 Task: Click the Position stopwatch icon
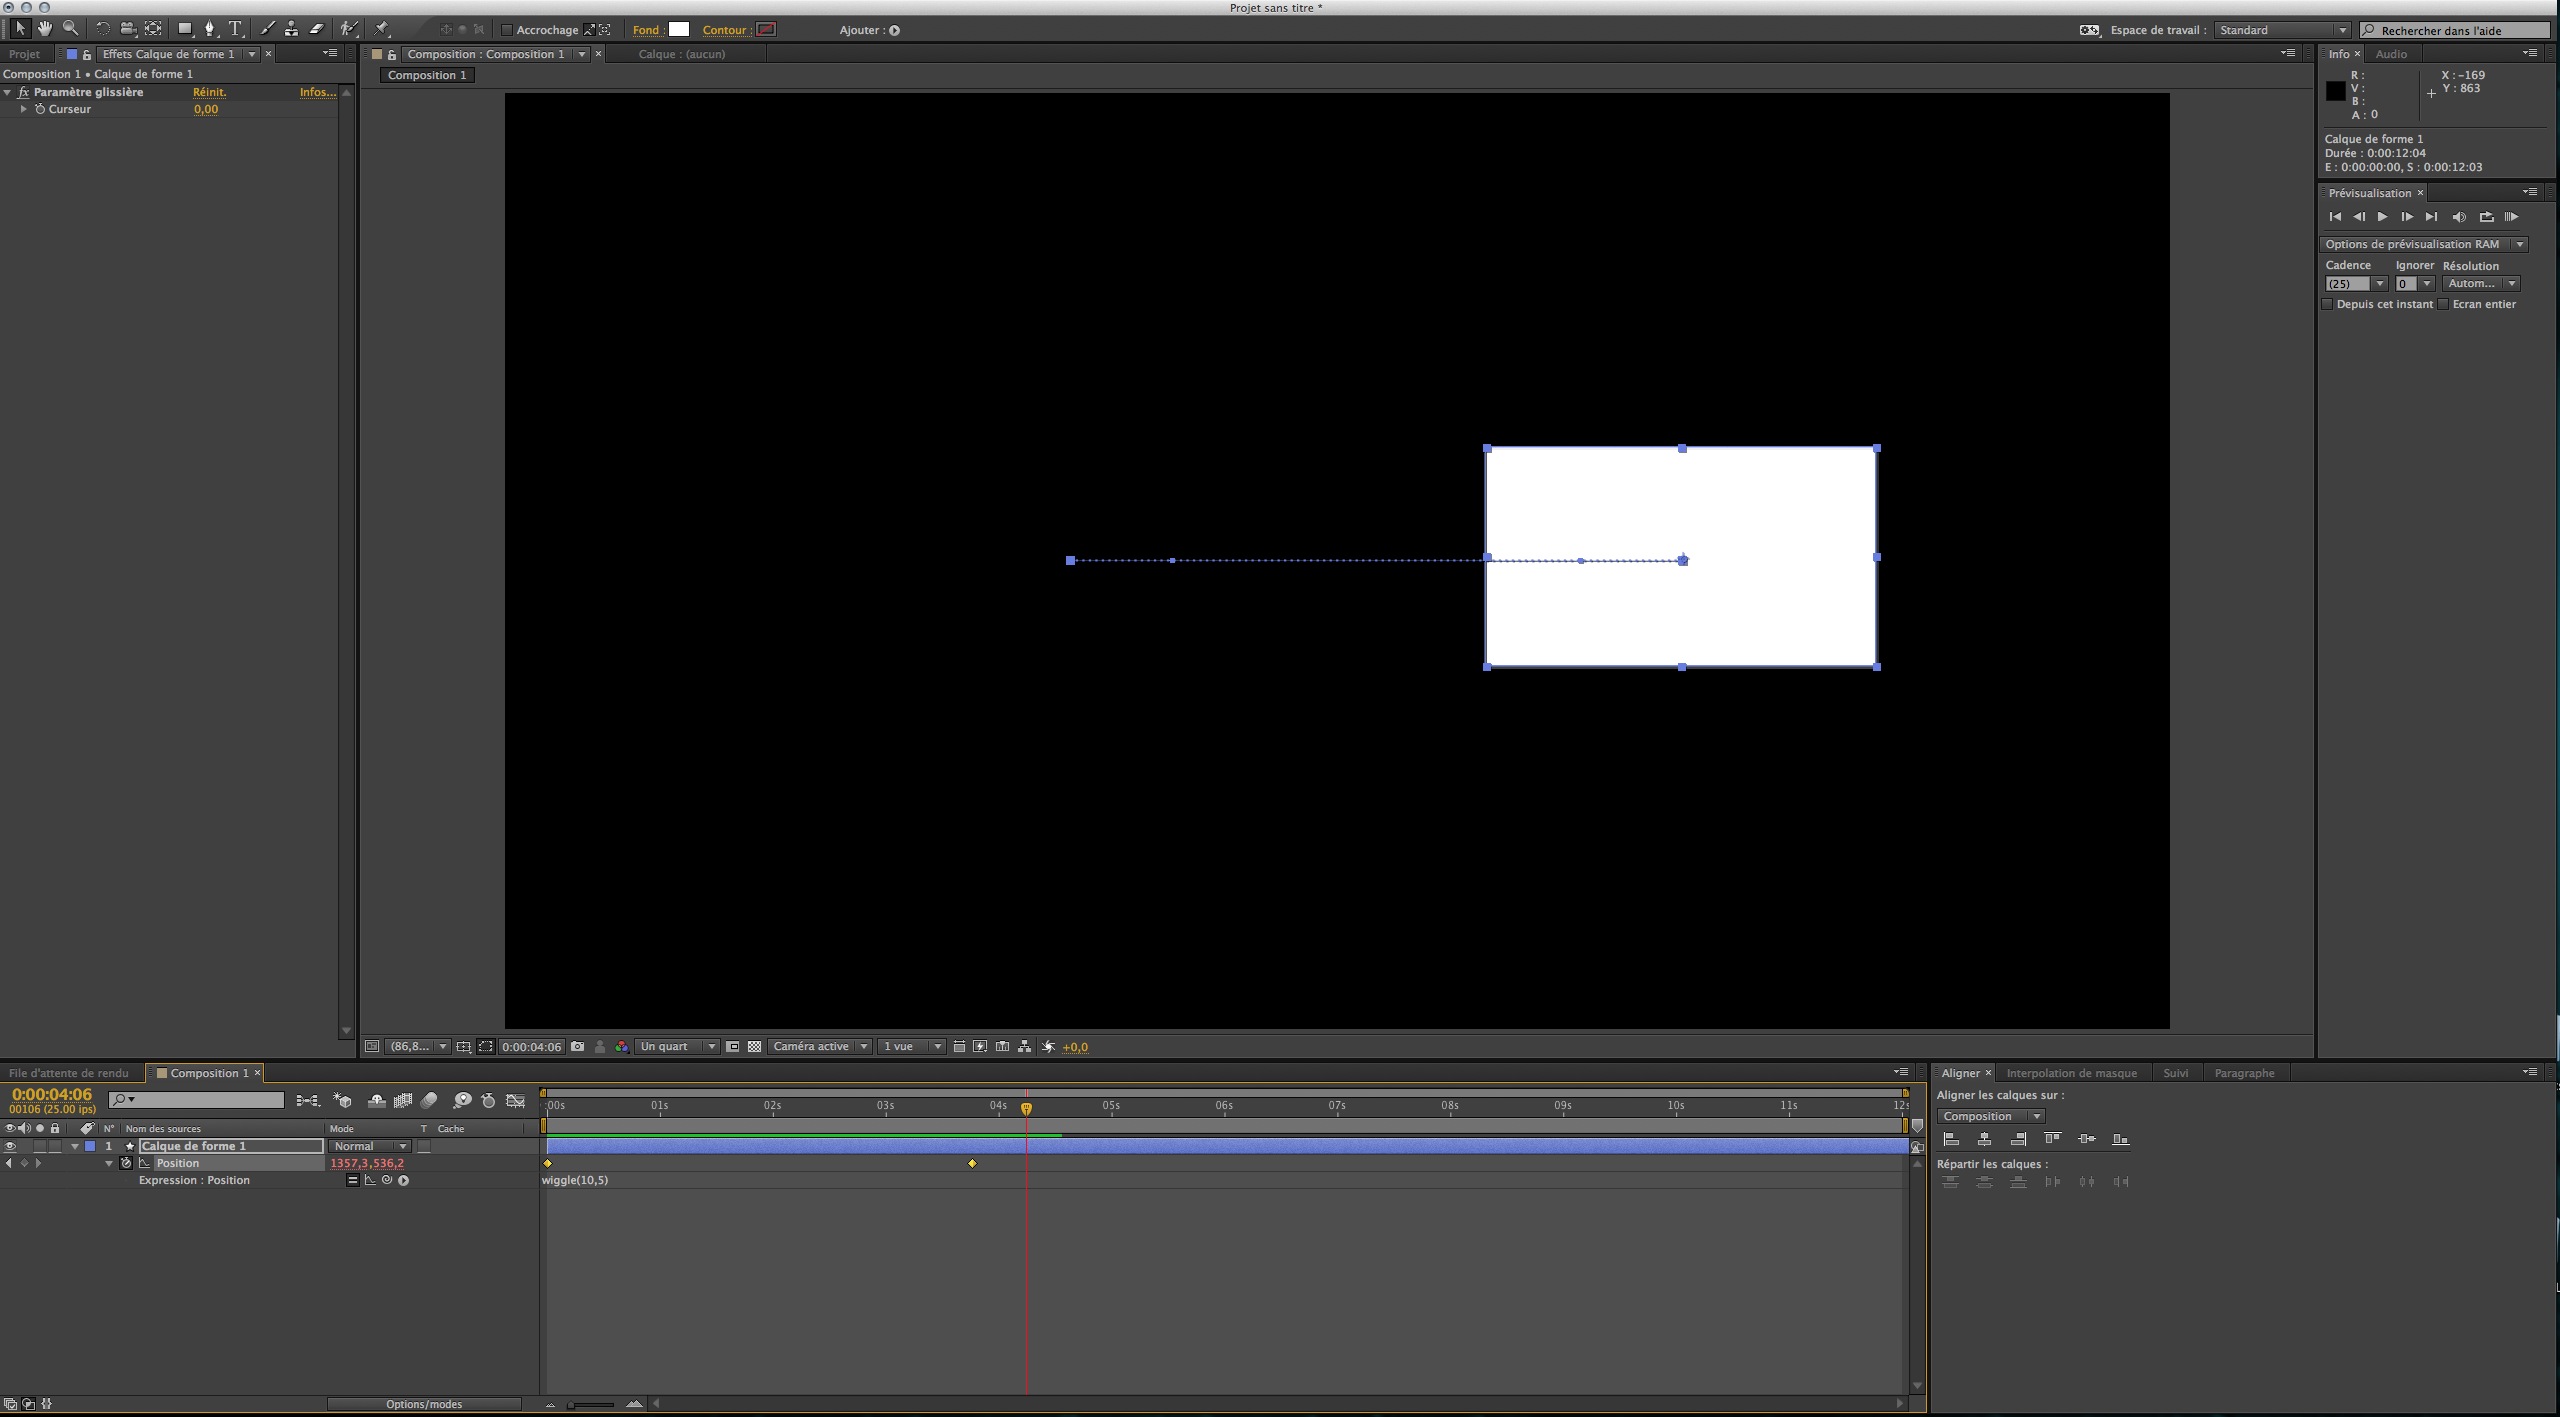click(x=126, y=1163)
